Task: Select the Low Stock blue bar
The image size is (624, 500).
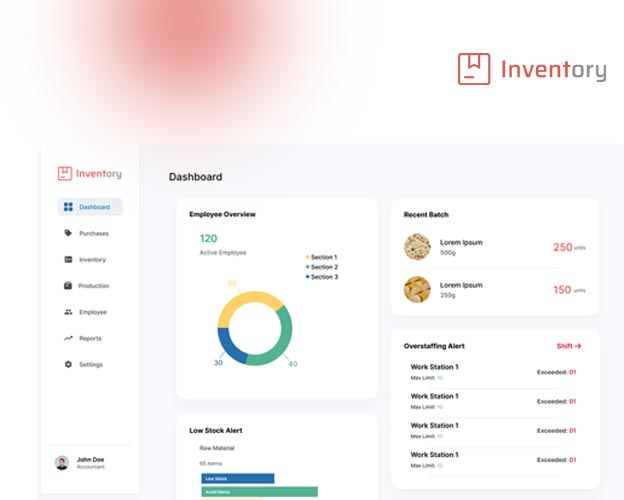Action: (237, 479)
